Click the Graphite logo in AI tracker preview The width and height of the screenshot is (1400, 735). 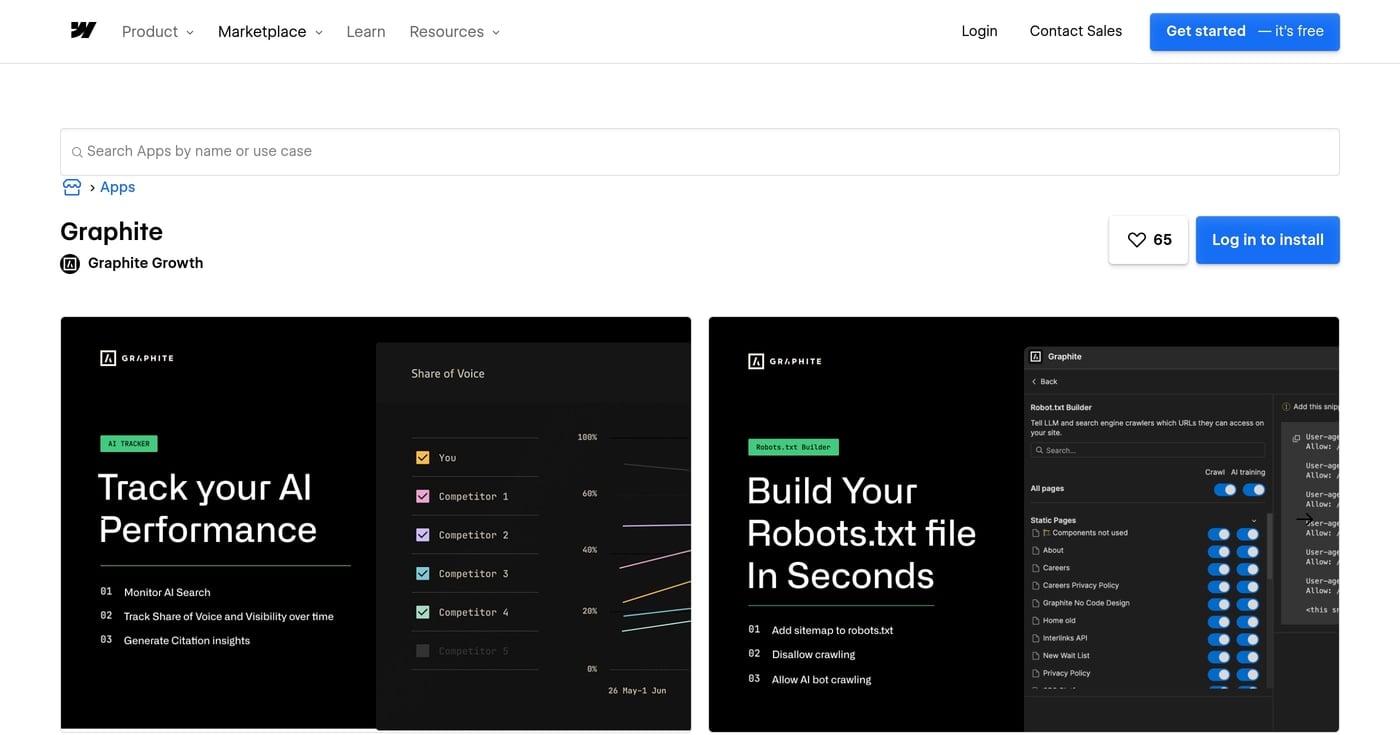click(x=137, y=358)
